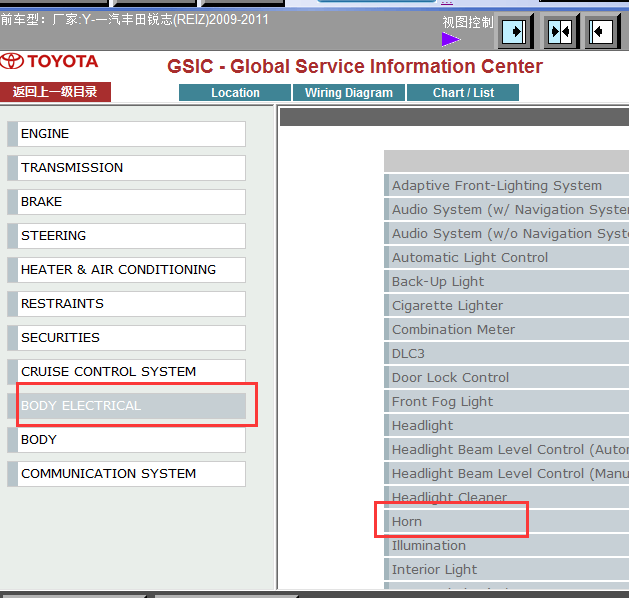The image size is (629, 598).
Task: Open the Interior Light entry
Action: click(507, 570)
